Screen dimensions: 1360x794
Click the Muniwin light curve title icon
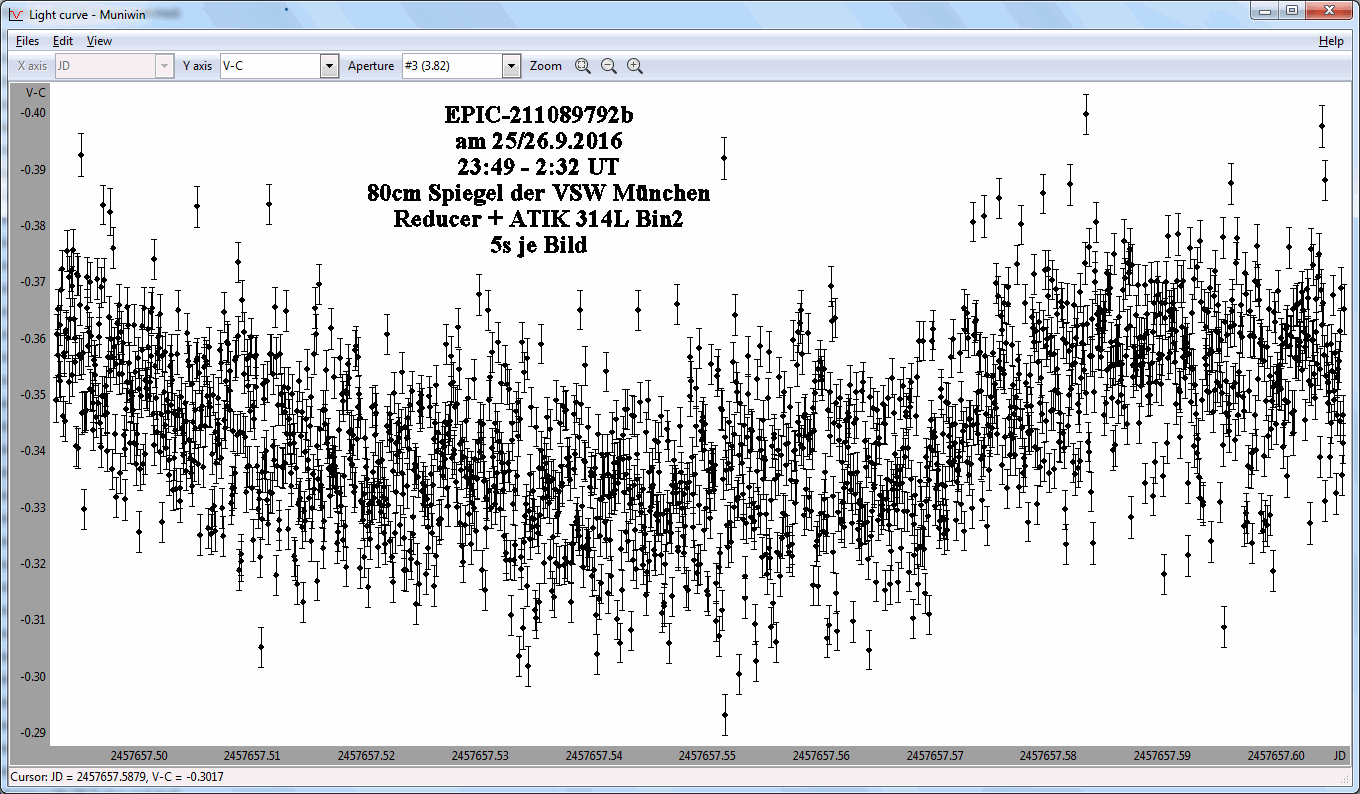click(15, 12)
